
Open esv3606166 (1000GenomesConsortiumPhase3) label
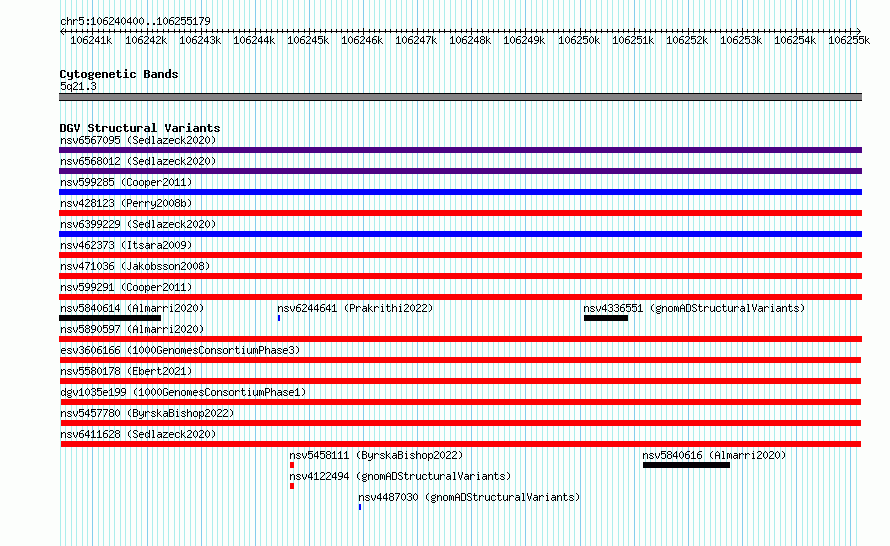[180, 350]
